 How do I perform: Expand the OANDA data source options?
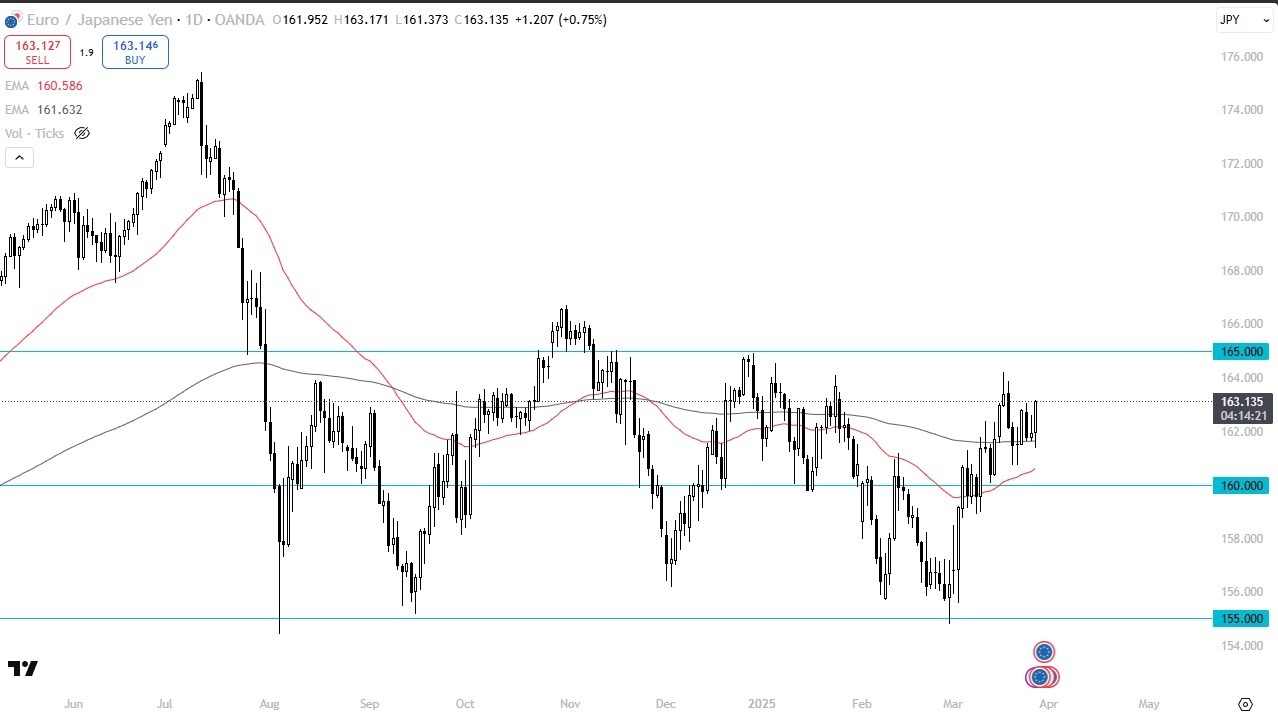pos(240,19)
